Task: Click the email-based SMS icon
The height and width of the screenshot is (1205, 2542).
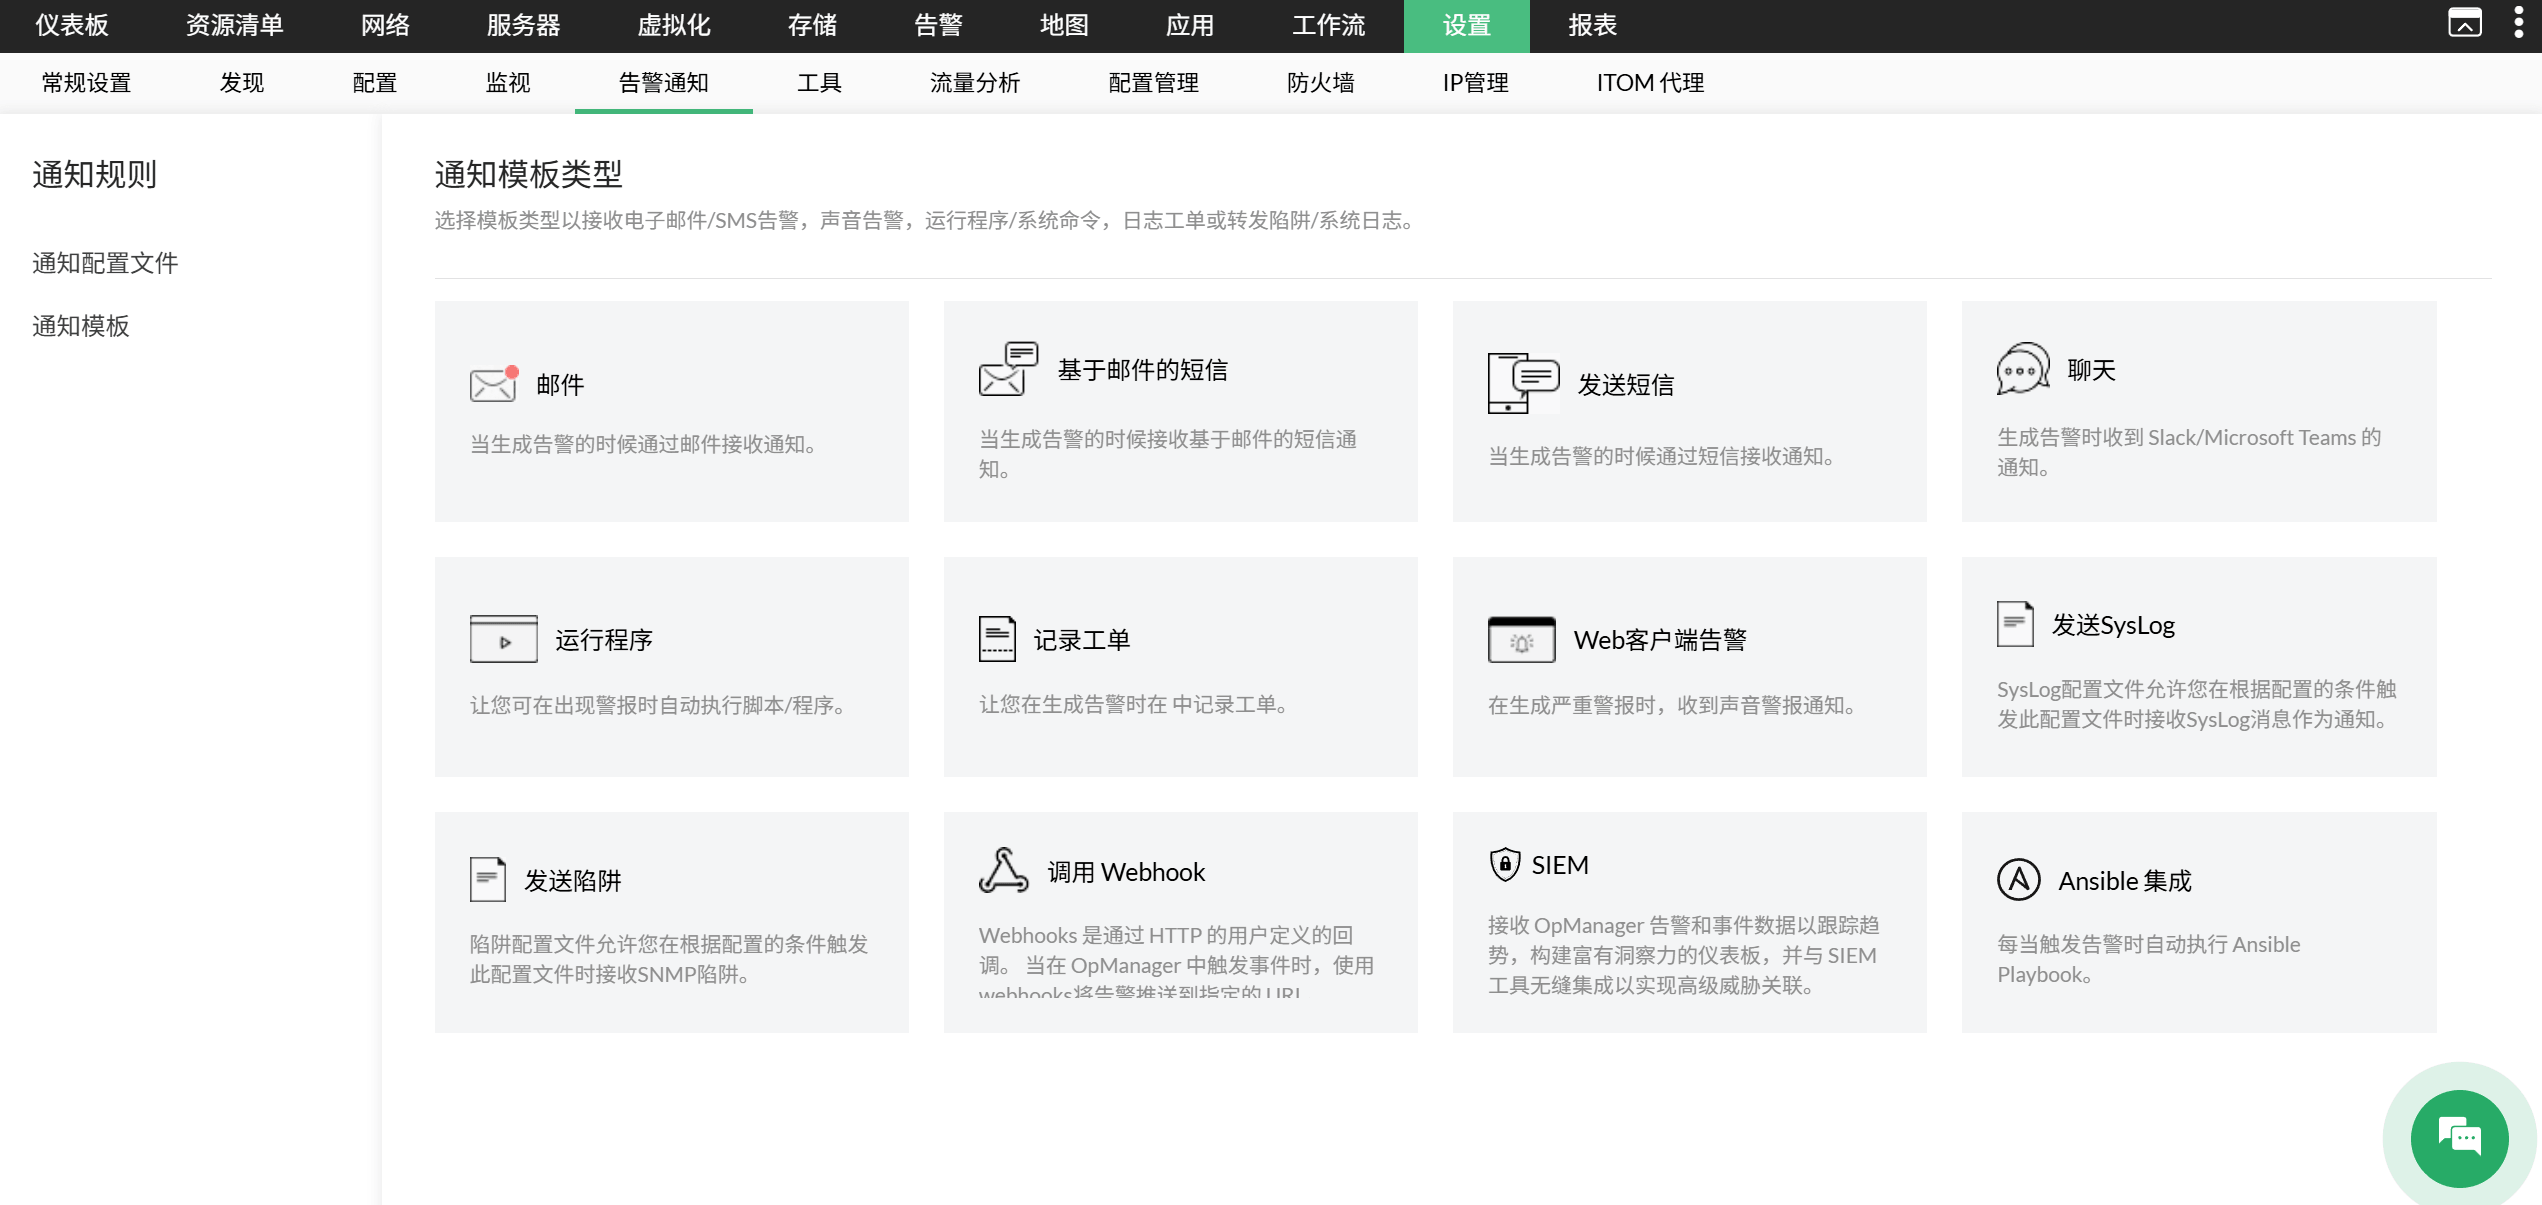Action: [1008, 369]
